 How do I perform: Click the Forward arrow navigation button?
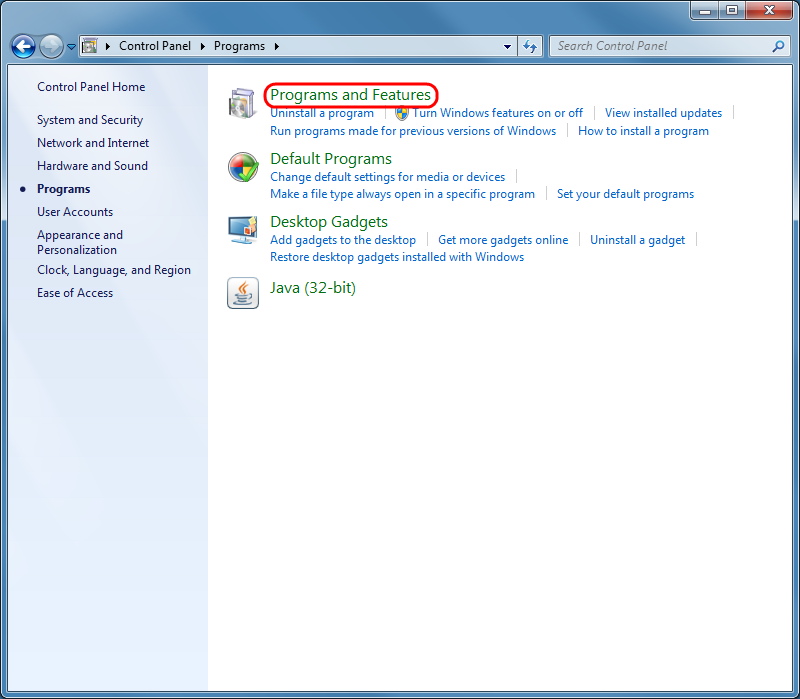tap(51, 46)
